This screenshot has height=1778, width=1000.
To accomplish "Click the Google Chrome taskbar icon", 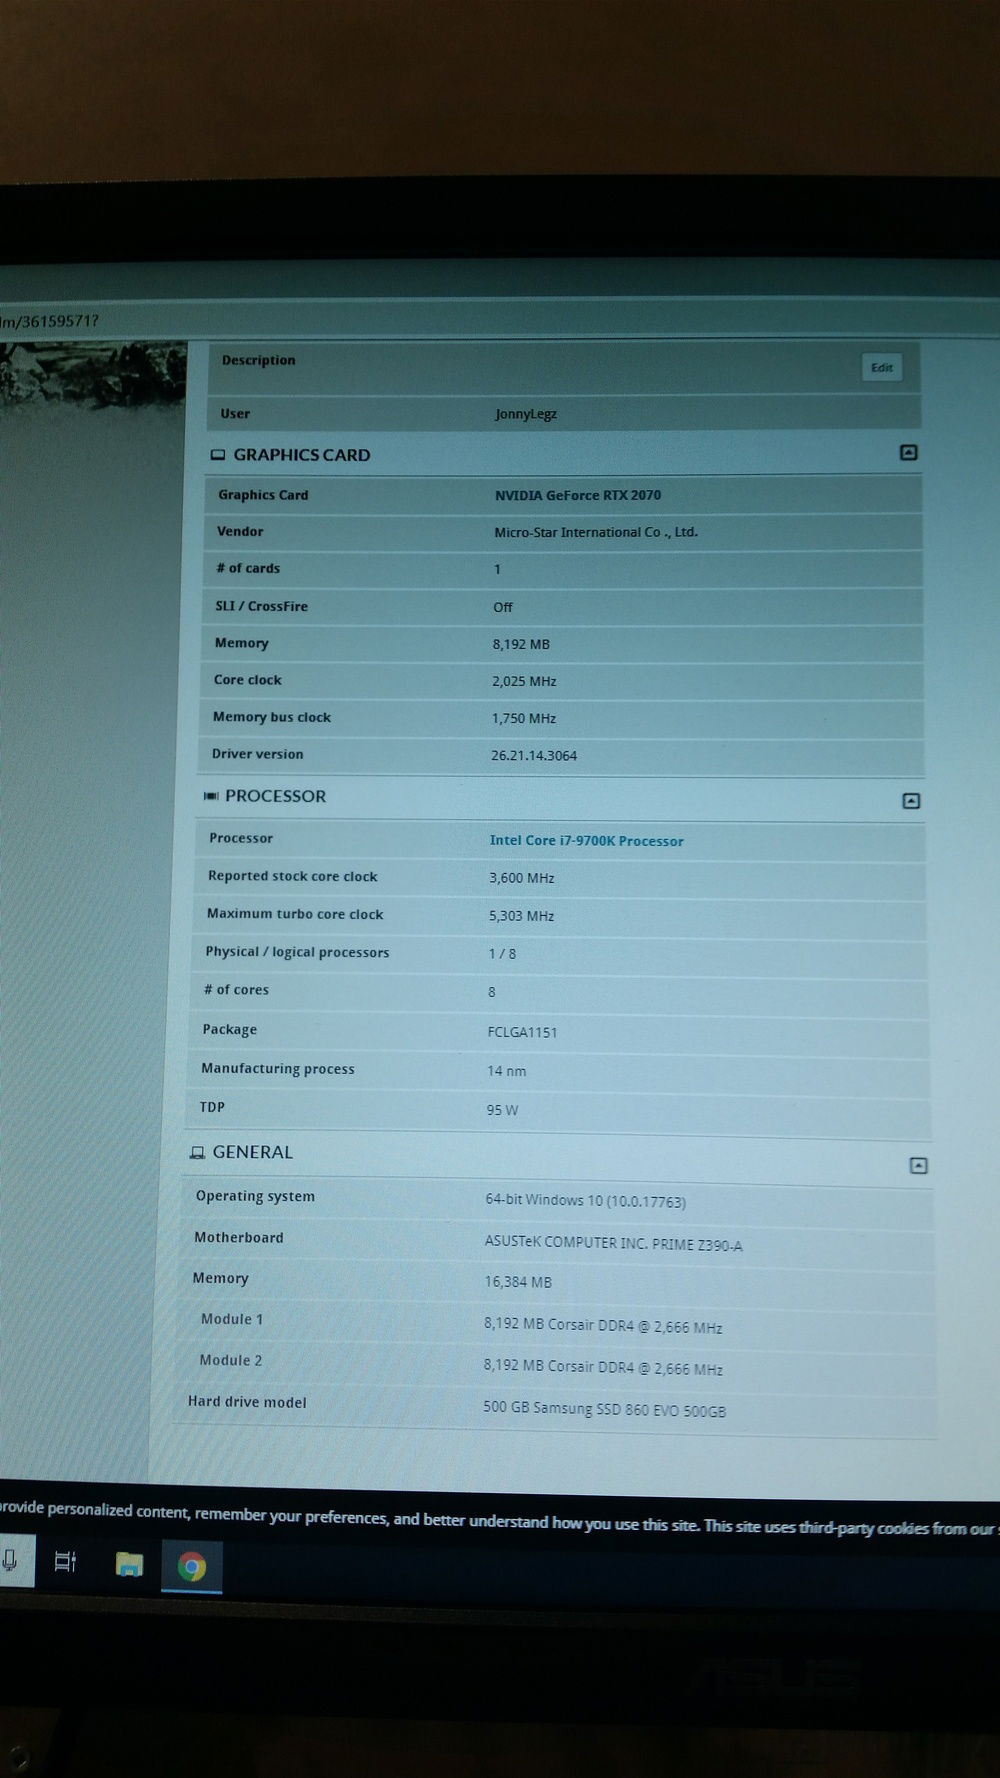I will pos(191,1566).
